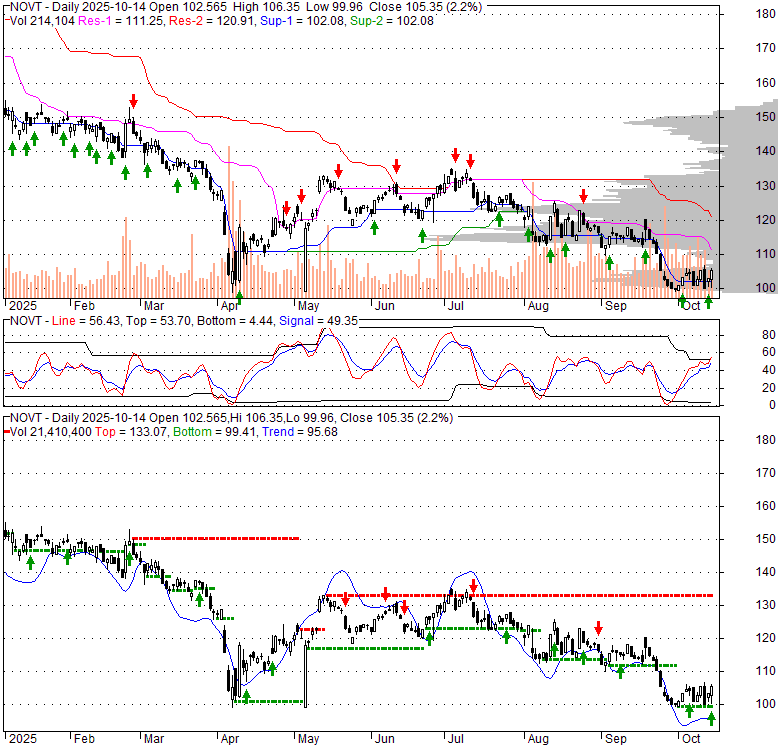The width and height of the screenshot is (780, 745).
Task: Click the tall April volume bar on the top chart
Action: (x=229, y=222)
